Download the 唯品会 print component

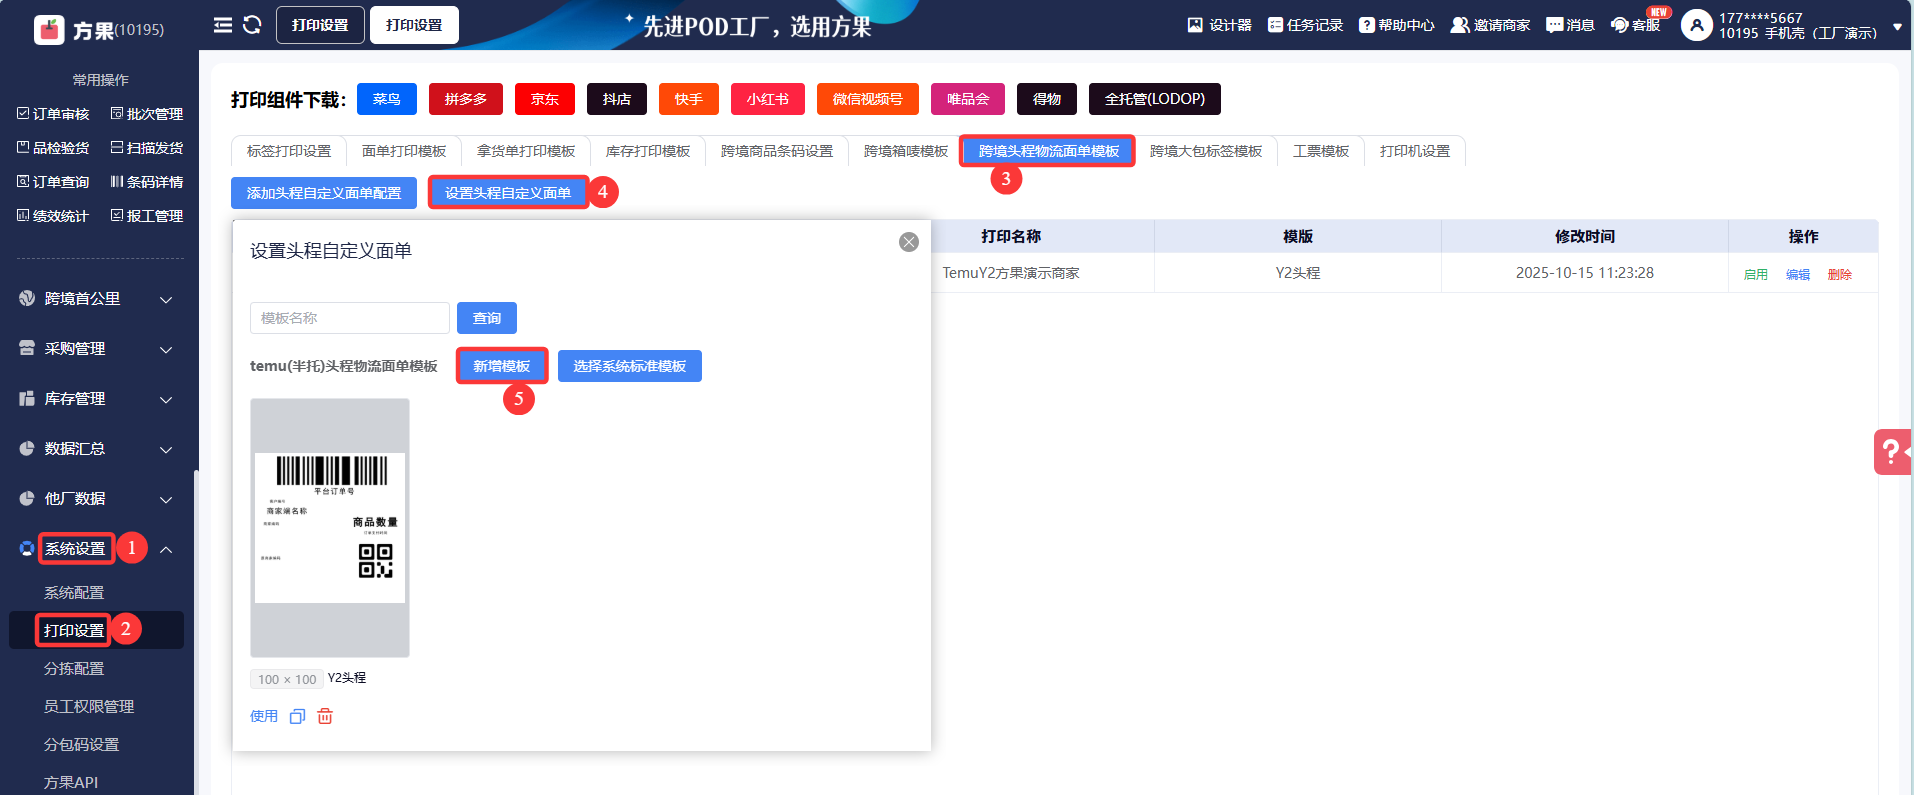(968, 99)
